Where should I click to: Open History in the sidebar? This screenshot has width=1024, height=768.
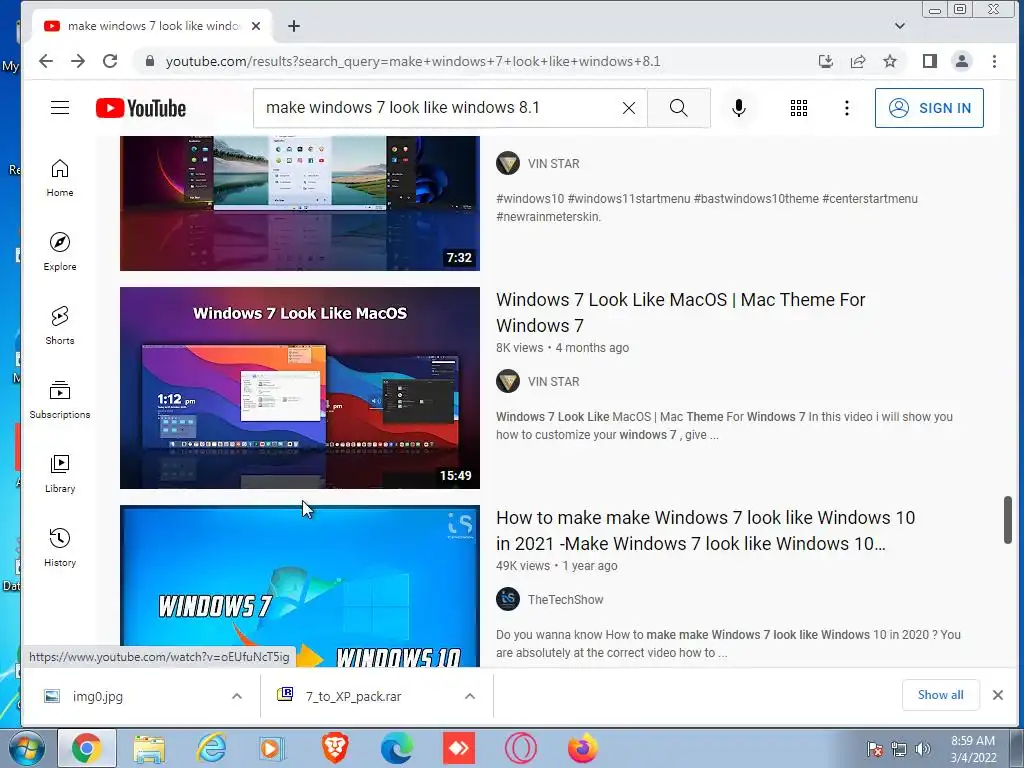tap(60, 547)
